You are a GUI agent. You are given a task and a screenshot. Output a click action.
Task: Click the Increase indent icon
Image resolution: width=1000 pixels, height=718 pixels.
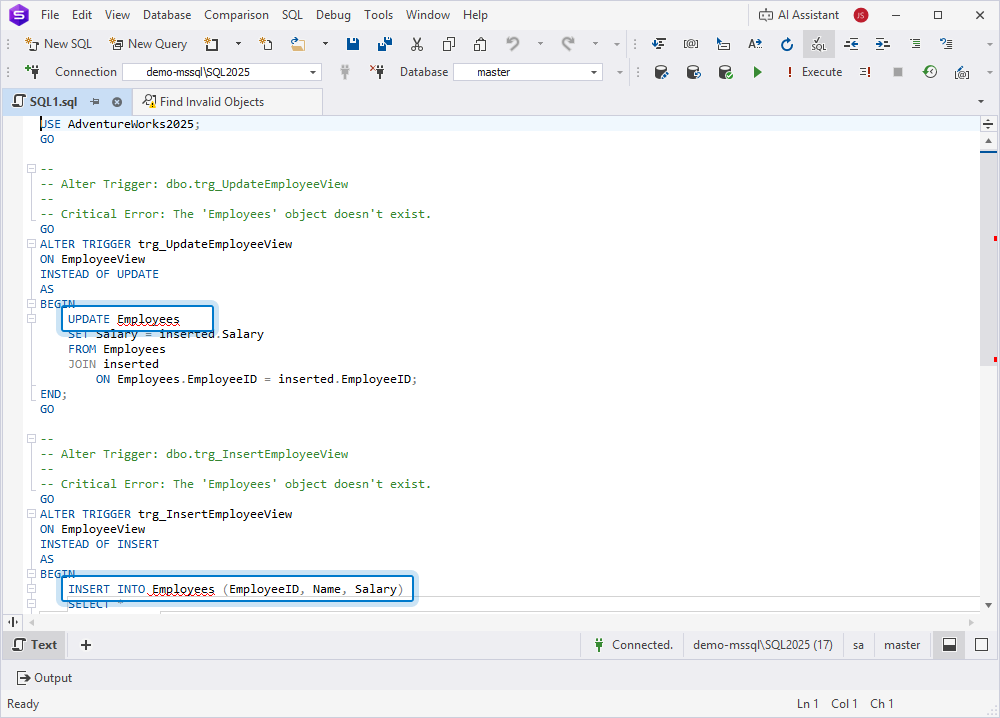[883, 44]
